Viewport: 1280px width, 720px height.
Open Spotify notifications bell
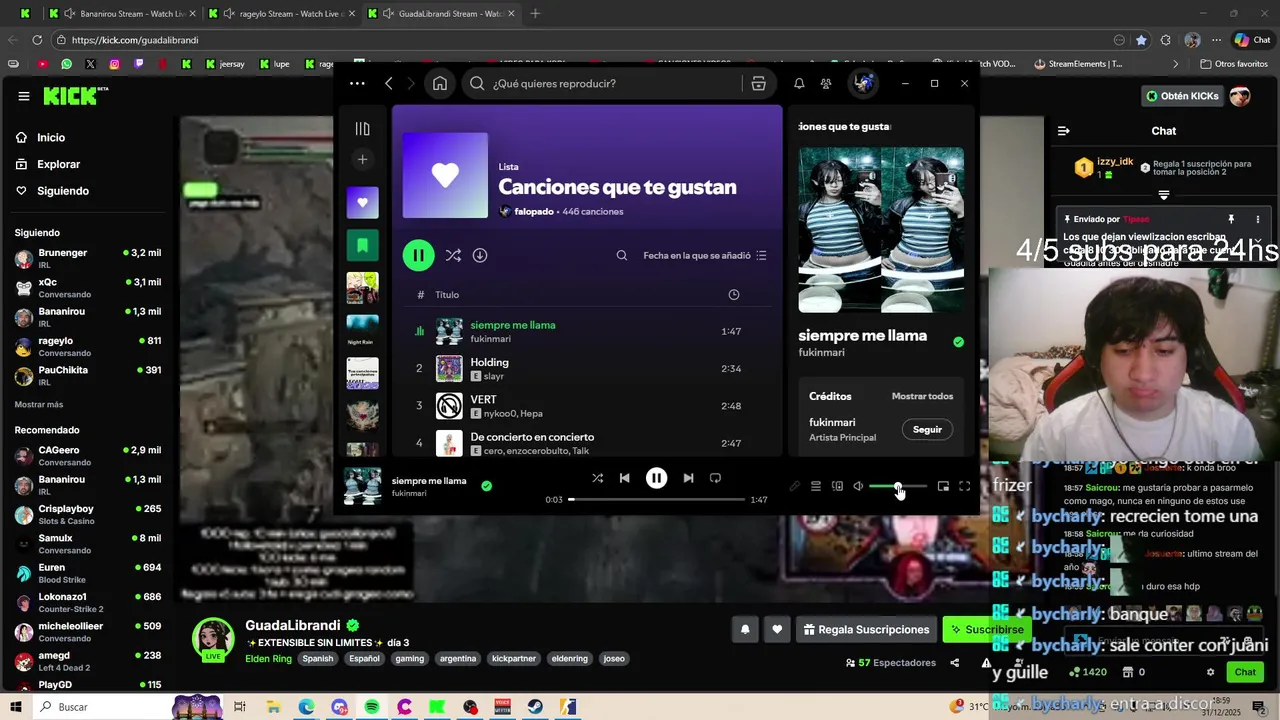coord(799,84)
